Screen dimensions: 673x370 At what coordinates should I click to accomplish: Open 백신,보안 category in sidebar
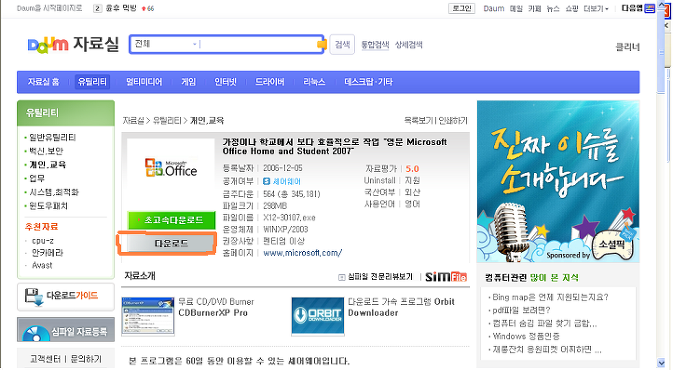pos(46,151)
